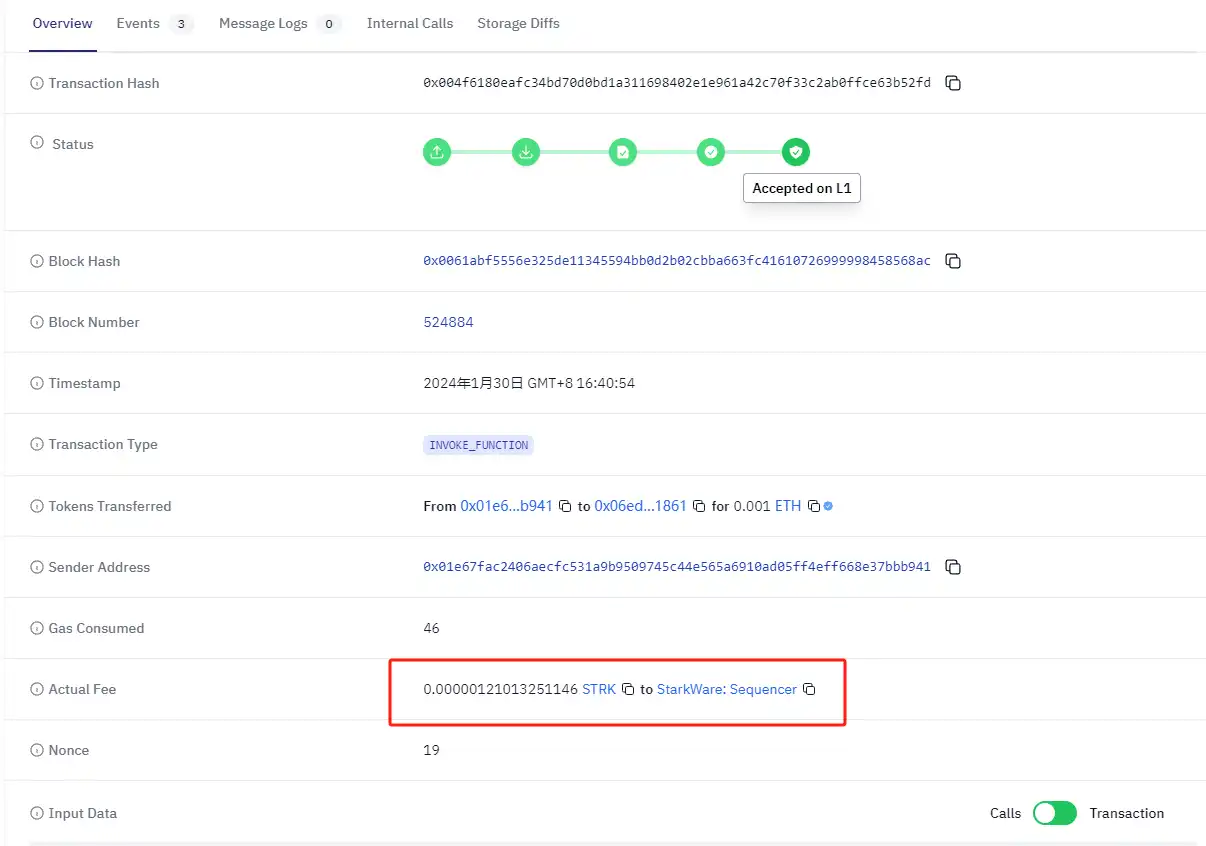Click the info icon beside Gas Consumed
Viewport: 1206px width, 846px height.
37,629
